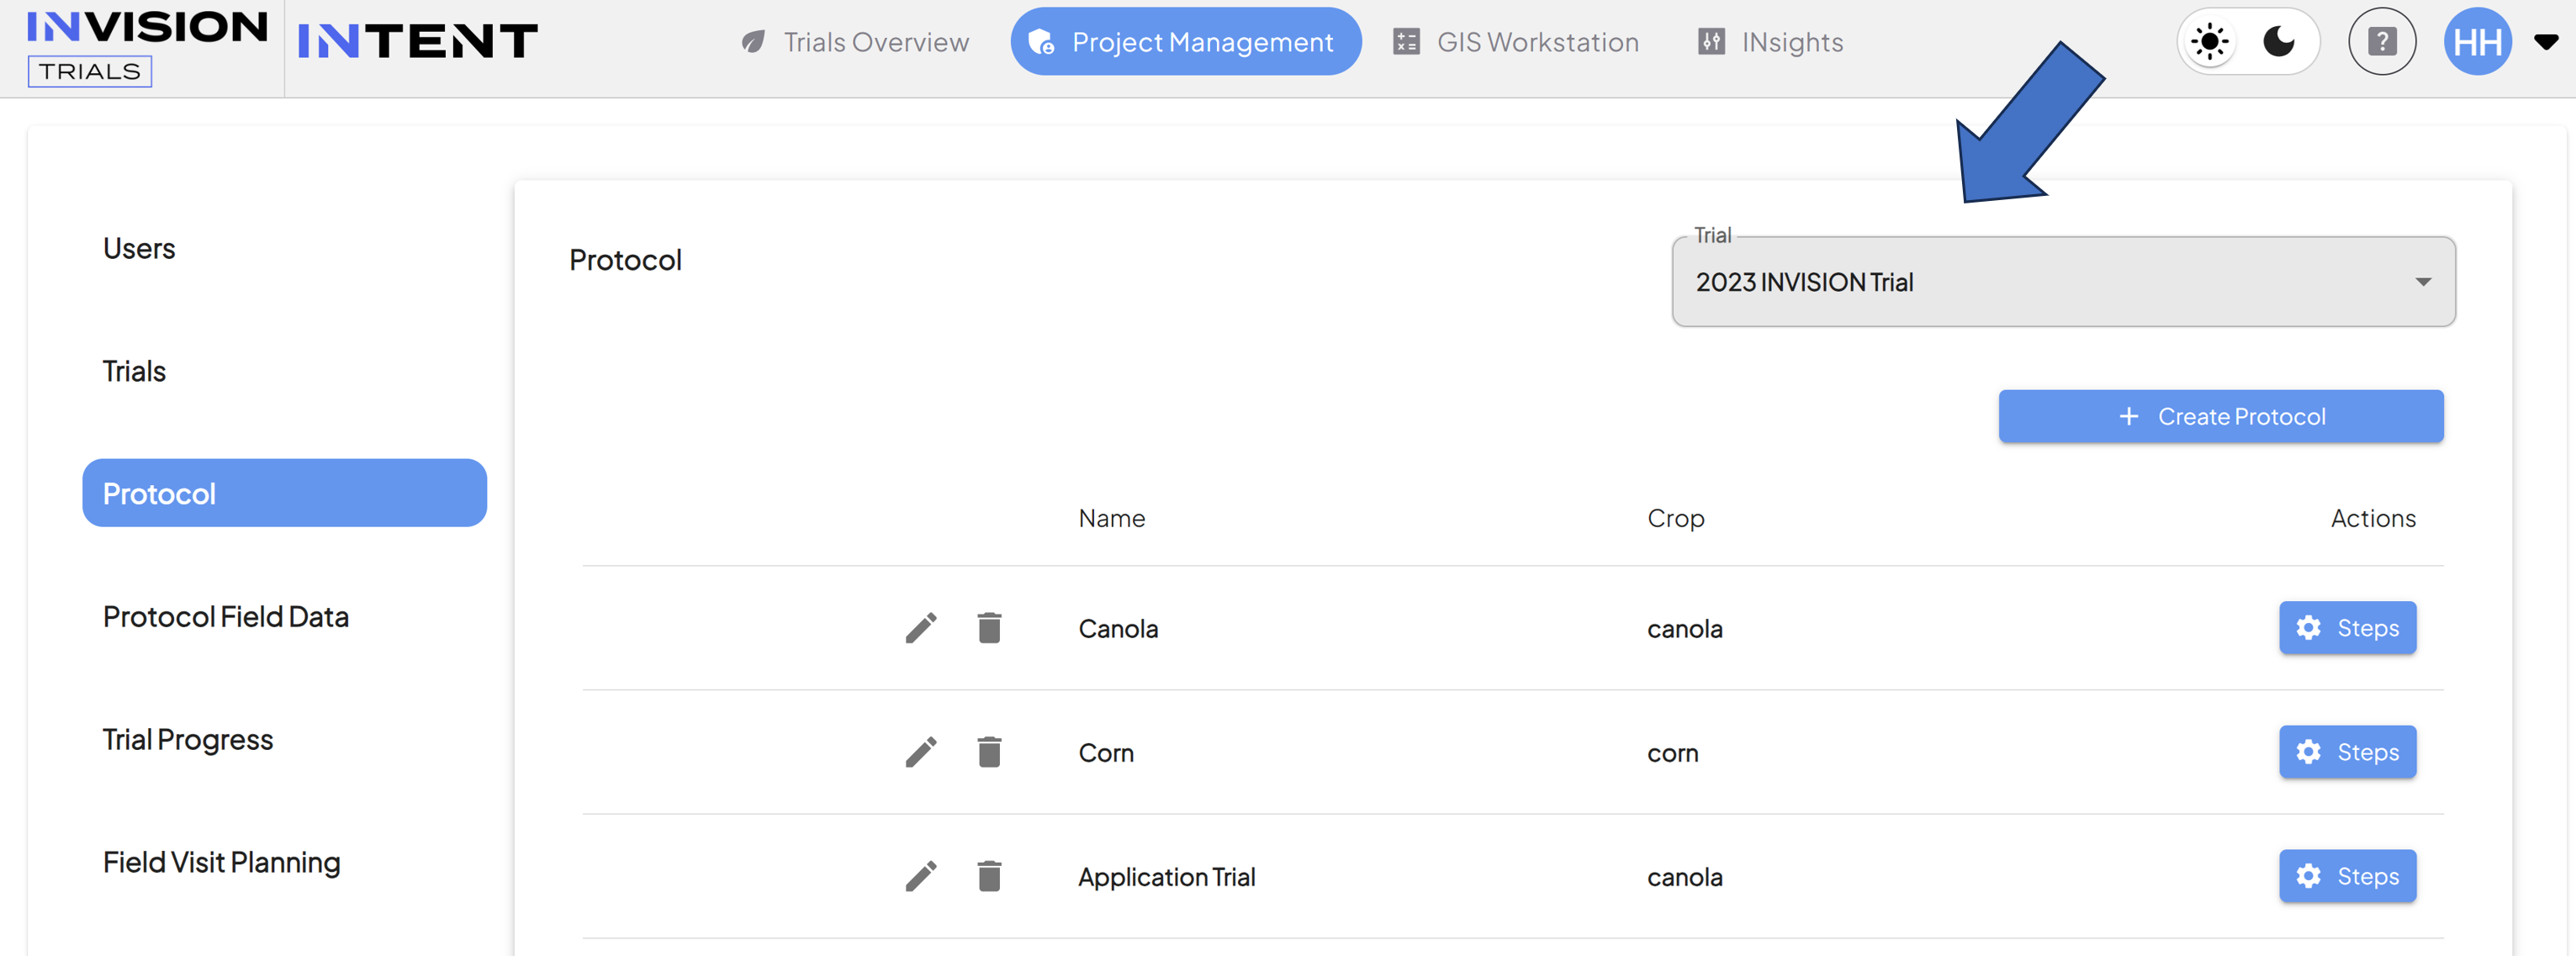This screenshot has height=966, width=2576.
Task: Open Steps for the Canola protocol
Action: point(2347,628)
